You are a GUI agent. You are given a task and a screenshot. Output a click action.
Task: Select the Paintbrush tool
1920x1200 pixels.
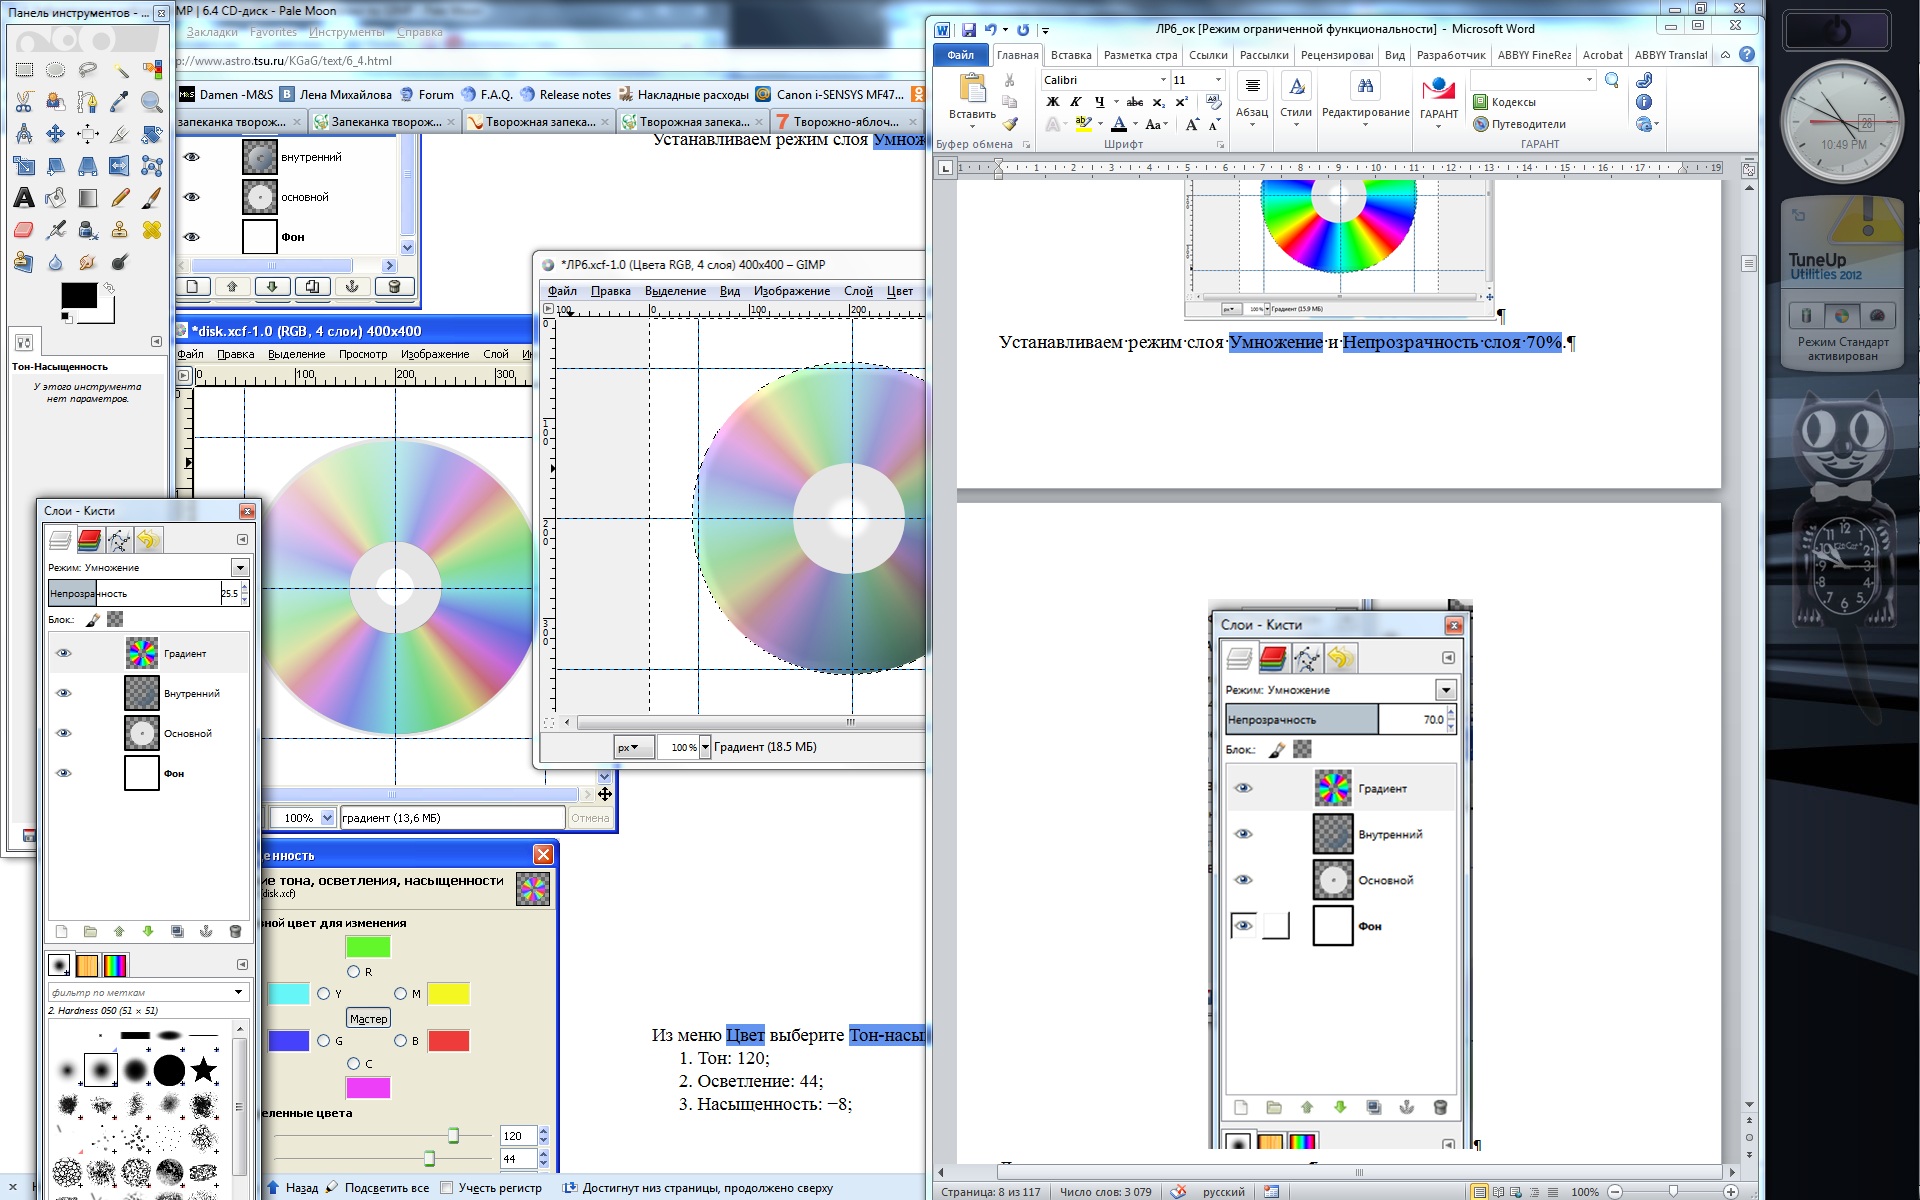[x=152, y=198]
